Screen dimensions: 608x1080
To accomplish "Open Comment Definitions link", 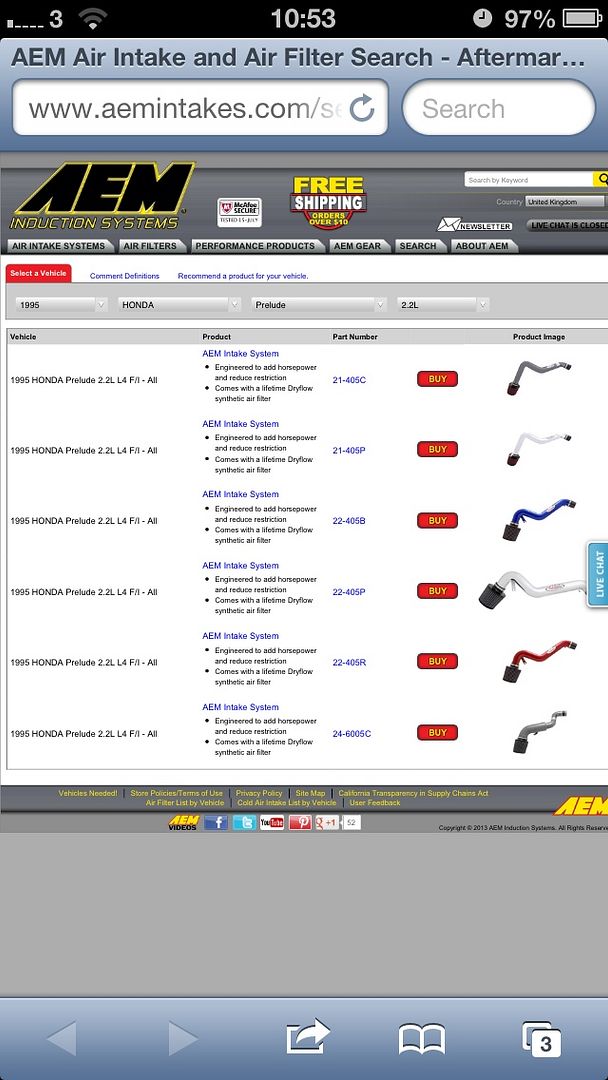I will click(125, 276).
